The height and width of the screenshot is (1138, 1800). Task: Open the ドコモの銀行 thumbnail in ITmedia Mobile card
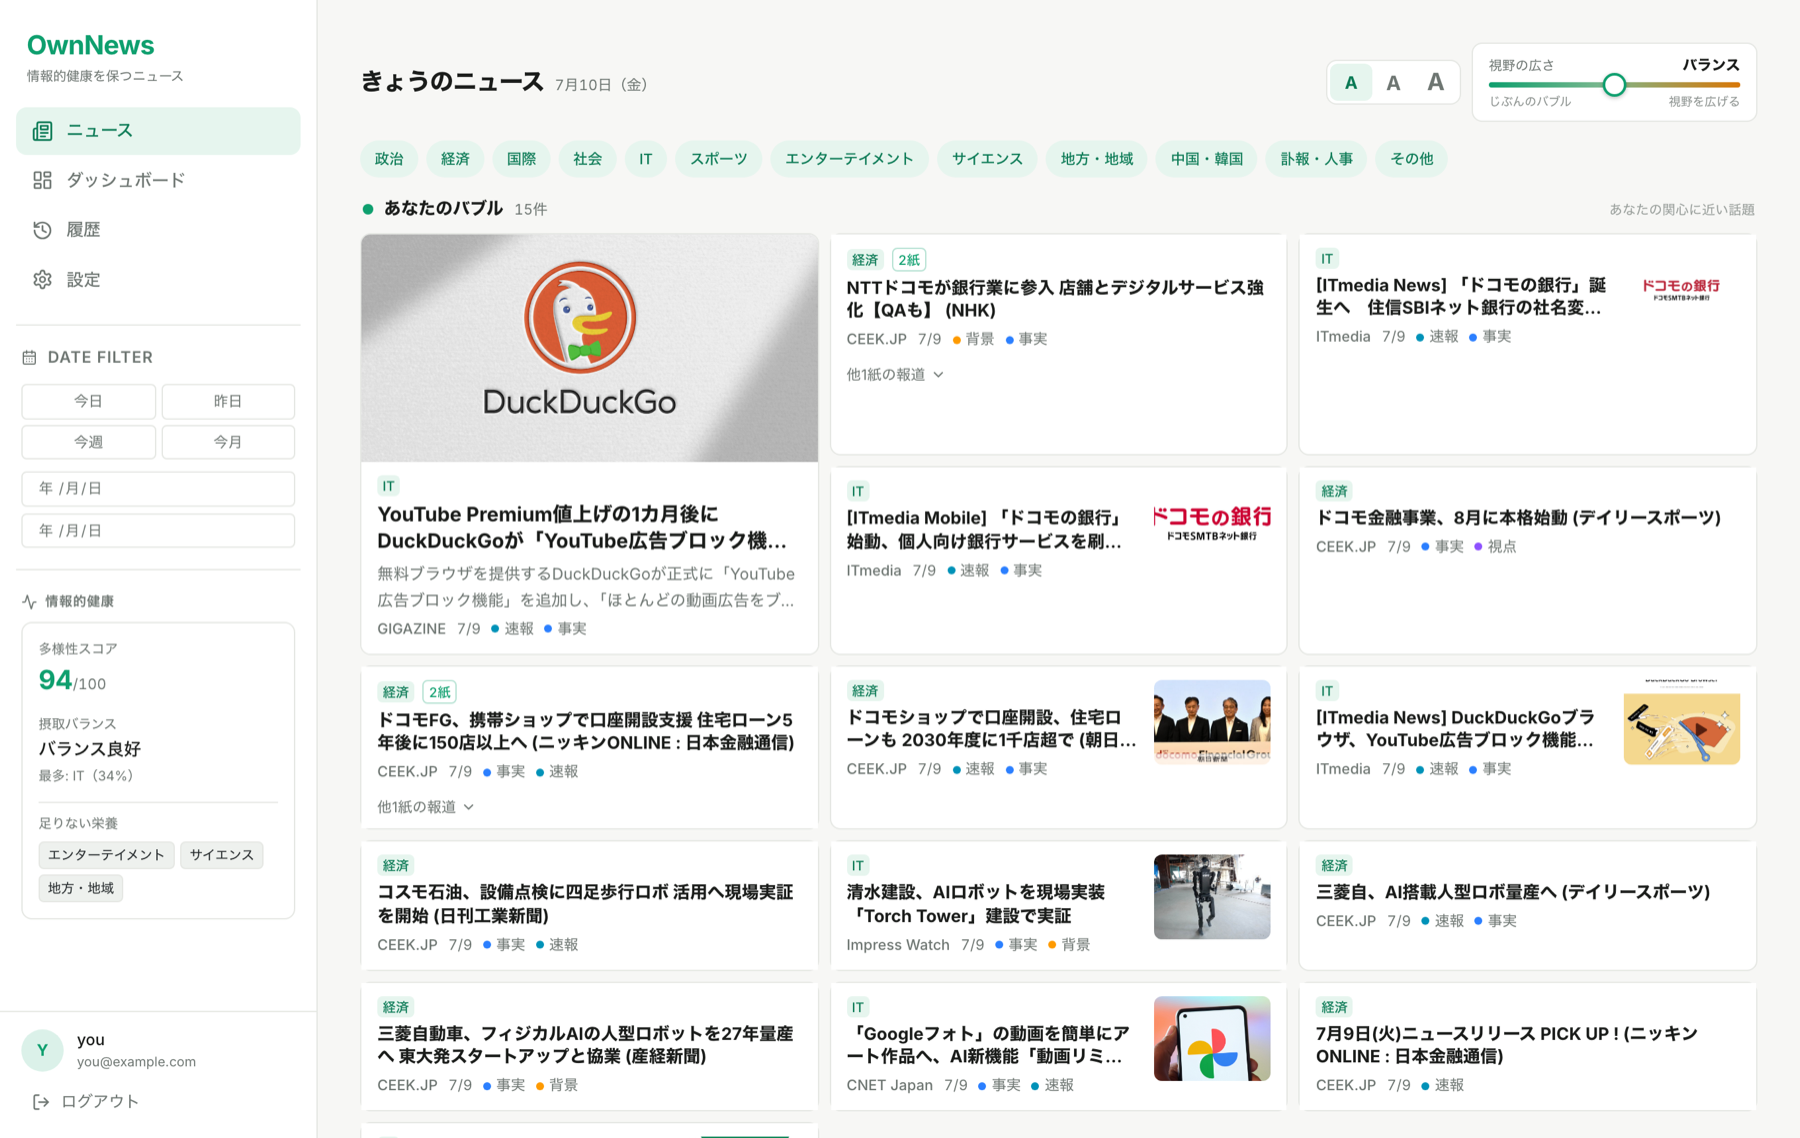tap(1212, 523)
